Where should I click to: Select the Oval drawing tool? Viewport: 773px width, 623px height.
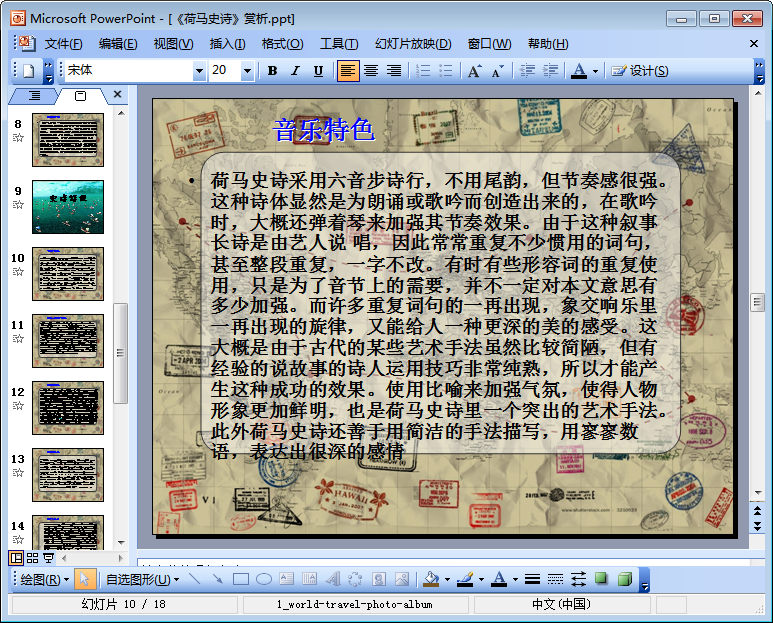click(264, 579)
